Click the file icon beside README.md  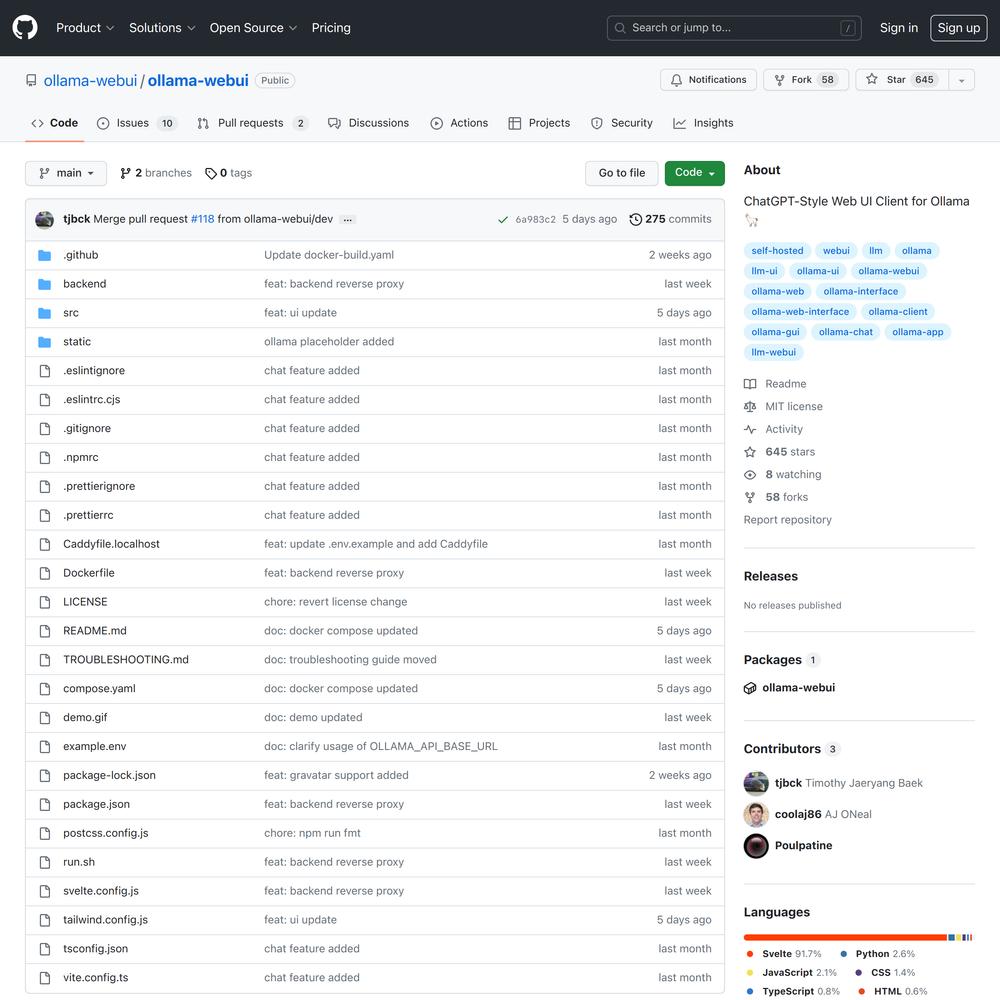[x=45, y=631]
